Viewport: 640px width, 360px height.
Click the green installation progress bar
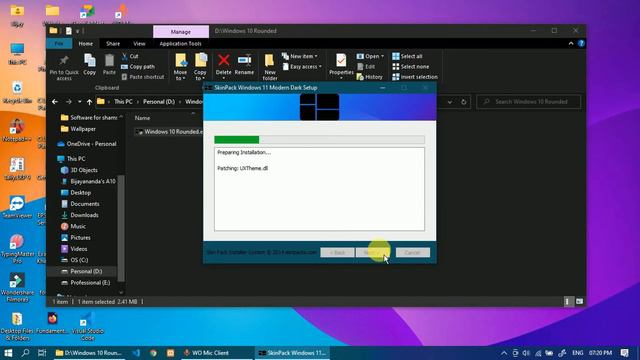tap(237, 140)
